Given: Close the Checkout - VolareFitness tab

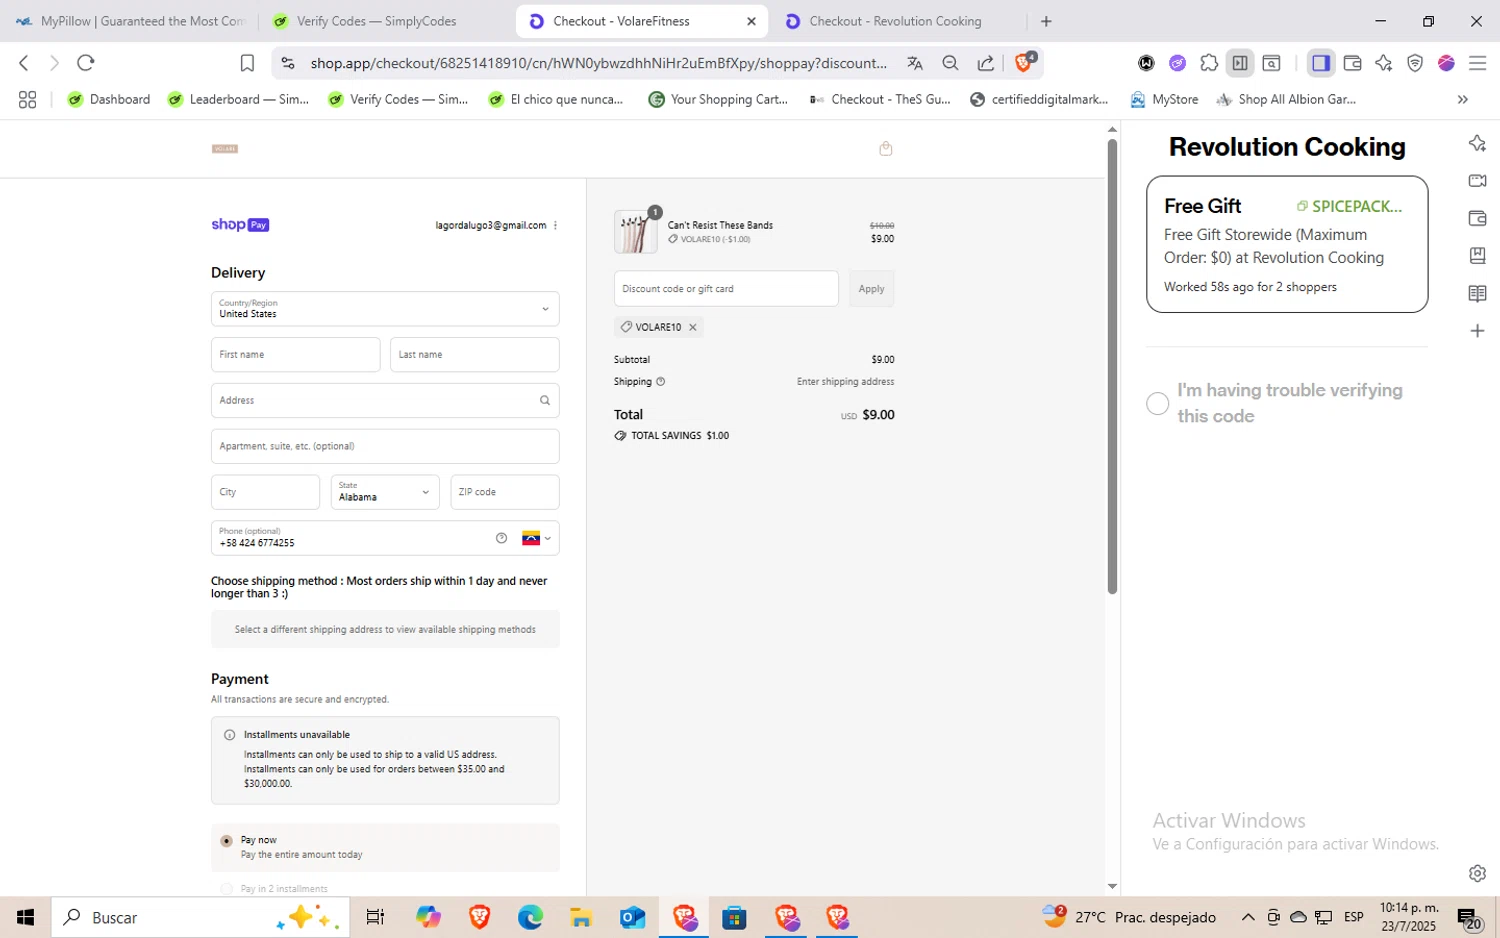Looking at the screenshot, I should point(751,21).
